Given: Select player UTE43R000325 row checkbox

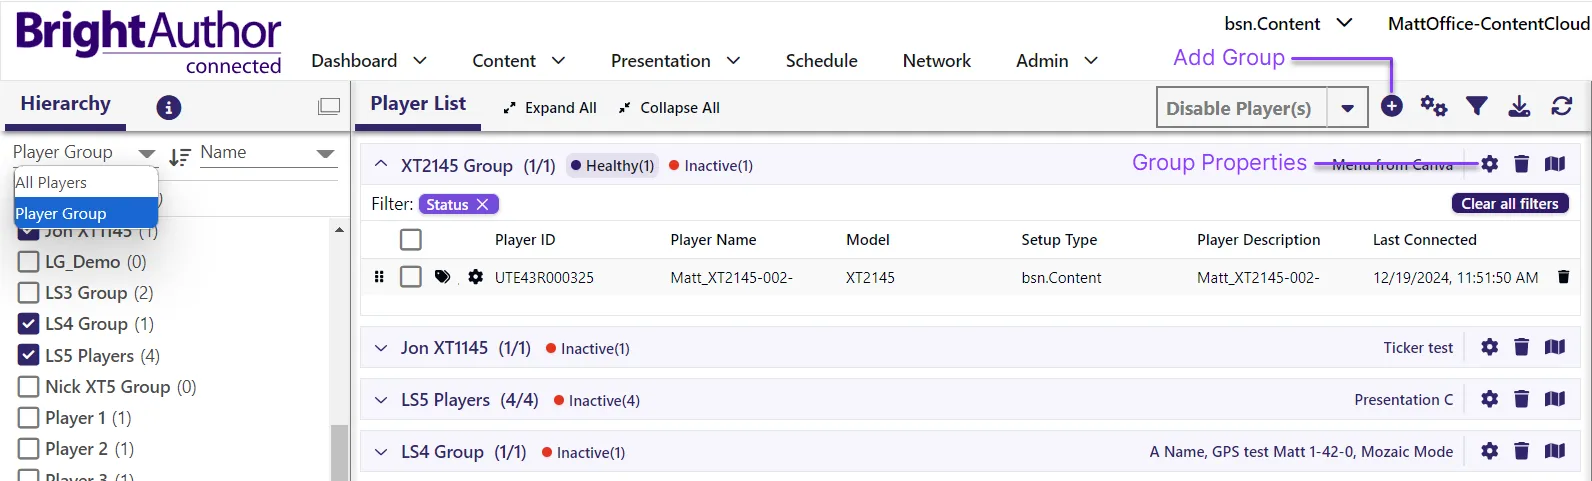Looking at the screenshot, I should coord(410,277).
